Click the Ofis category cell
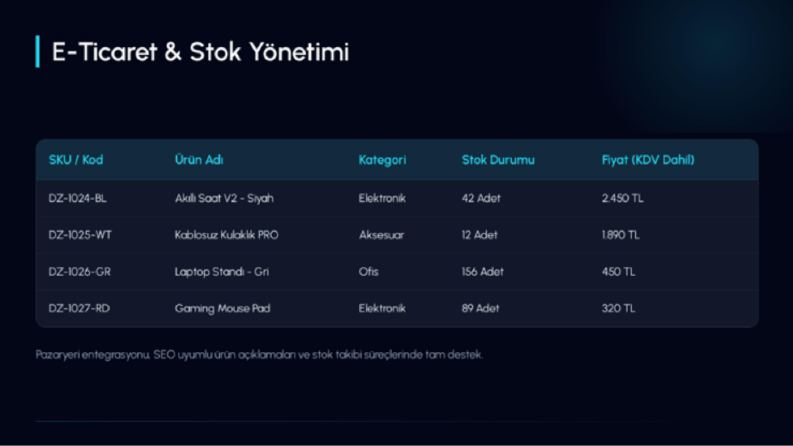Viewport: 793px width, 446px height. (x=368, y=272)
